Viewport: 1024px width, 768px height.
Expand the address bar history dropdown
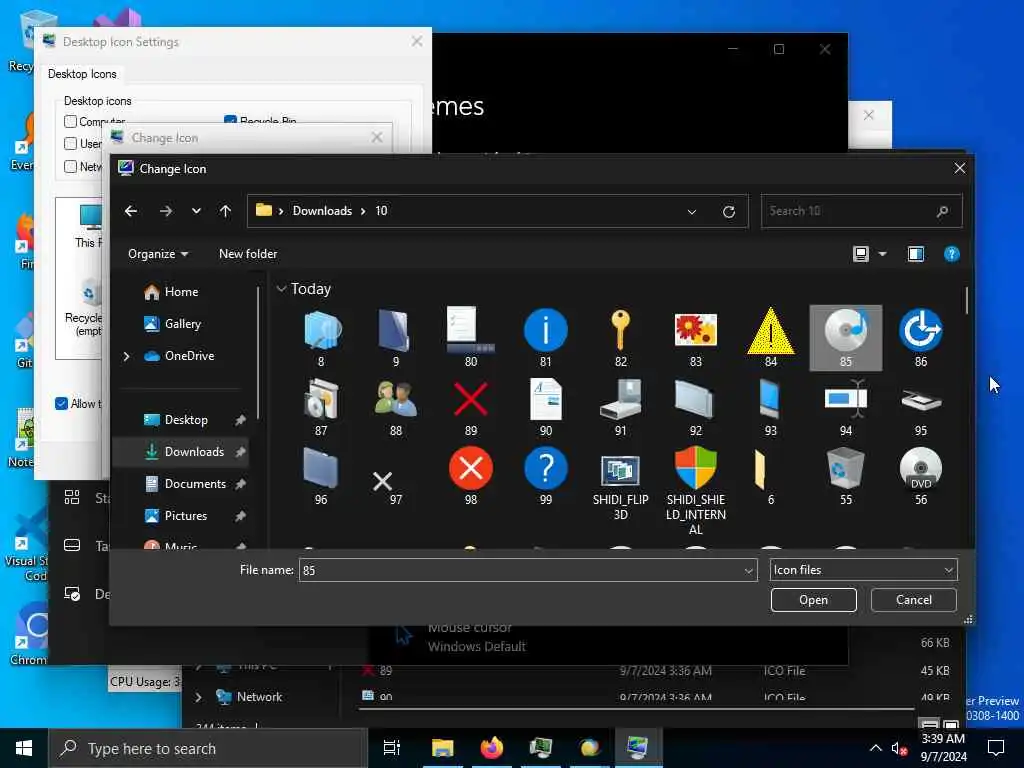692,212
